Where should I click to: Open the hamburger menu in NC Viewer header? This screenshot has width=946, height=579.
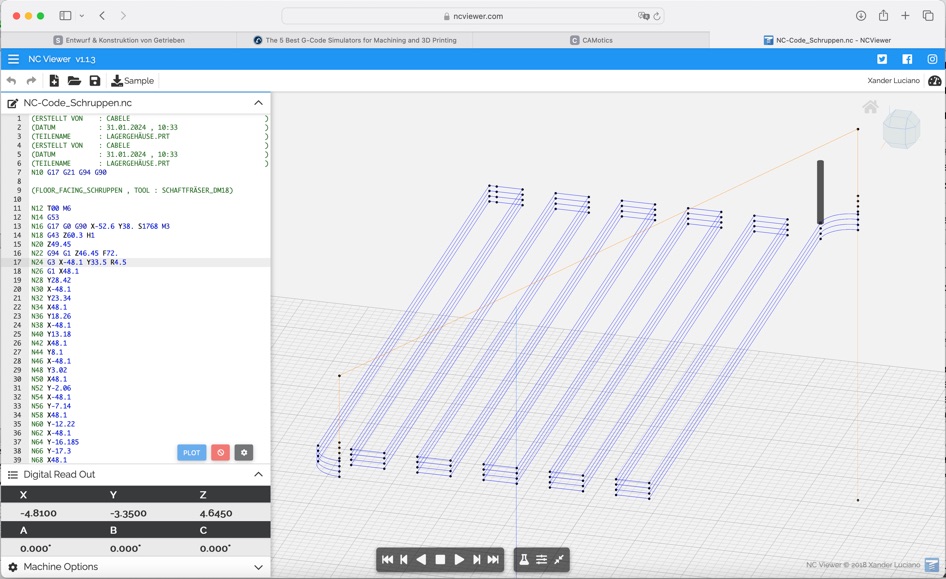point(13,59)
